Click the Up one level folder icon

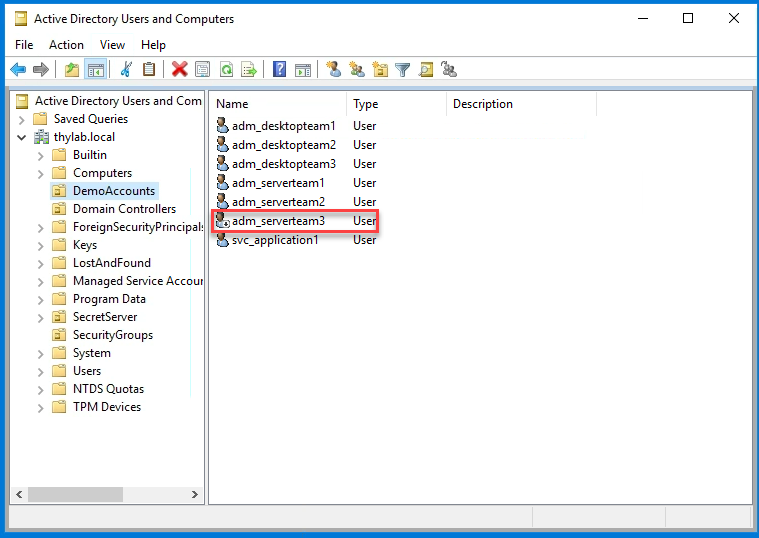(x=71, y=69)
